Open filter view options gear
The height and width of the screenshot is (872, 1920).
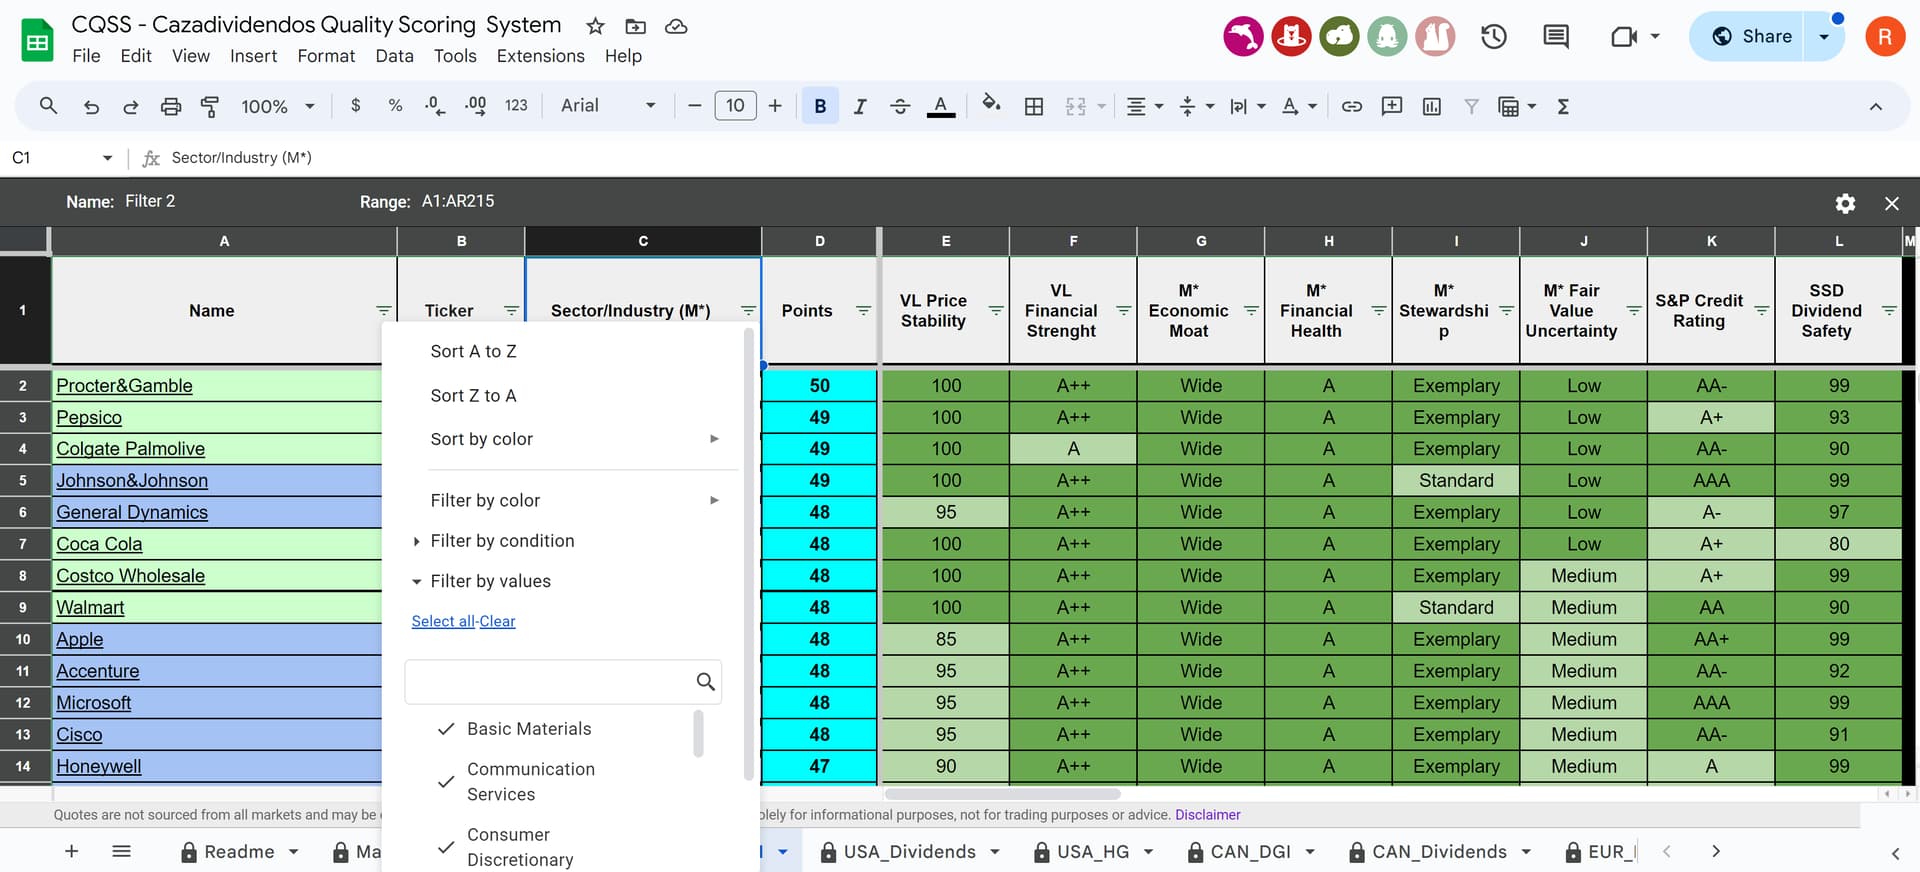1845,203
